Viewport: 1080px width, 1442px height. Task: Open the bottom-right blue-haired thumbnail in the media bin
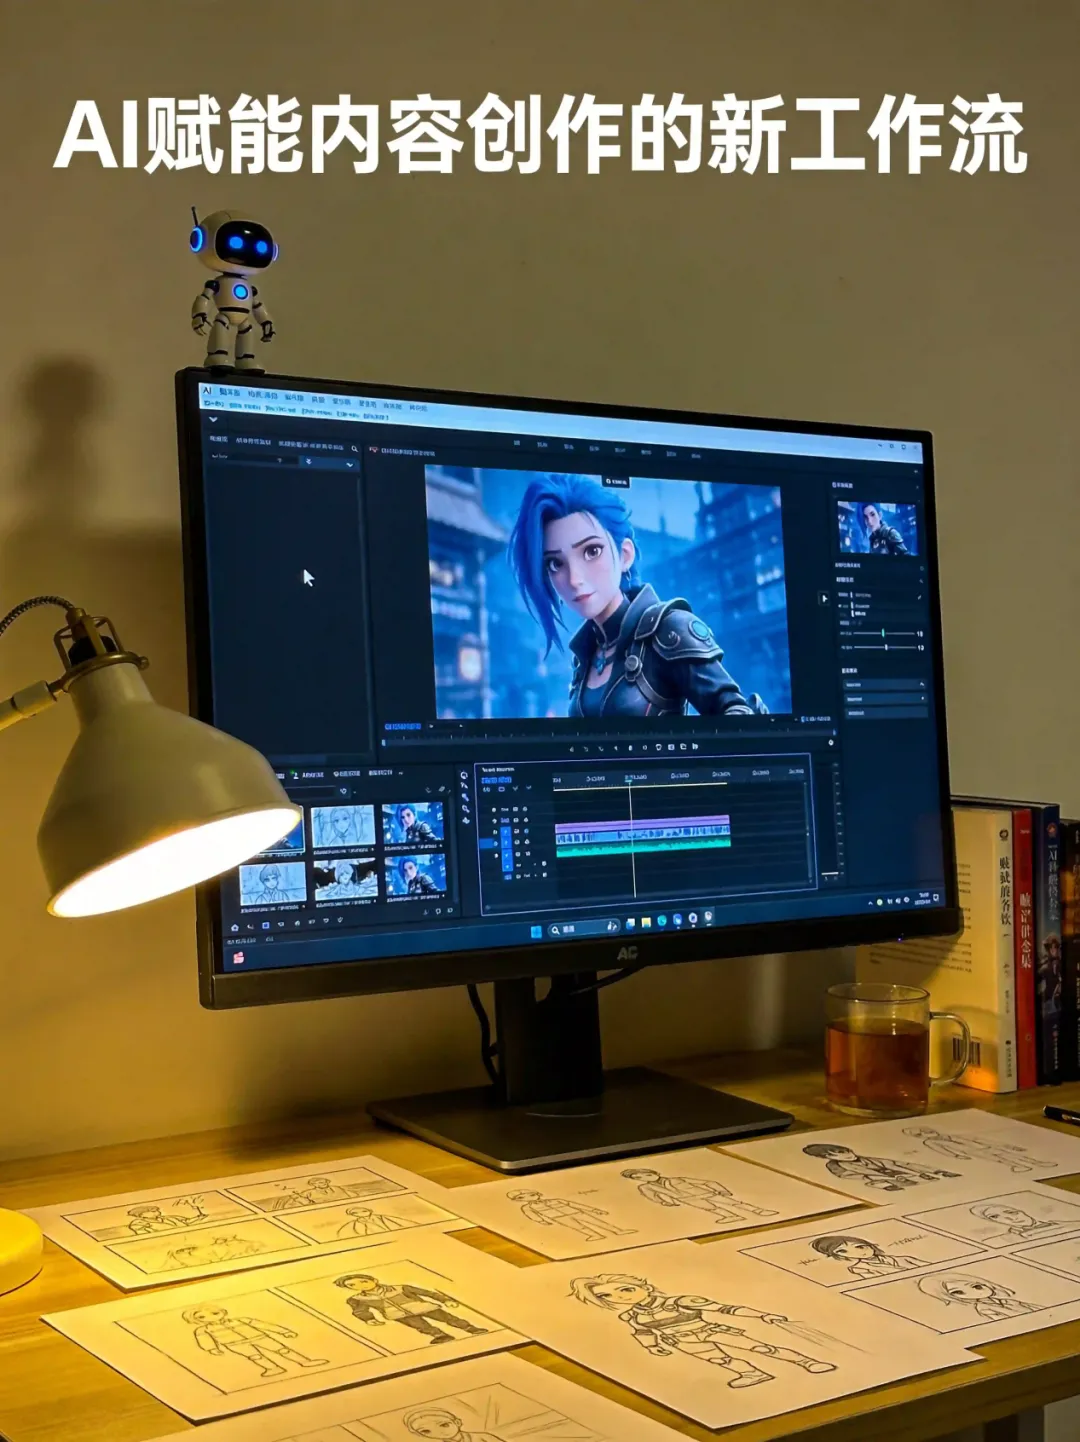414,876
